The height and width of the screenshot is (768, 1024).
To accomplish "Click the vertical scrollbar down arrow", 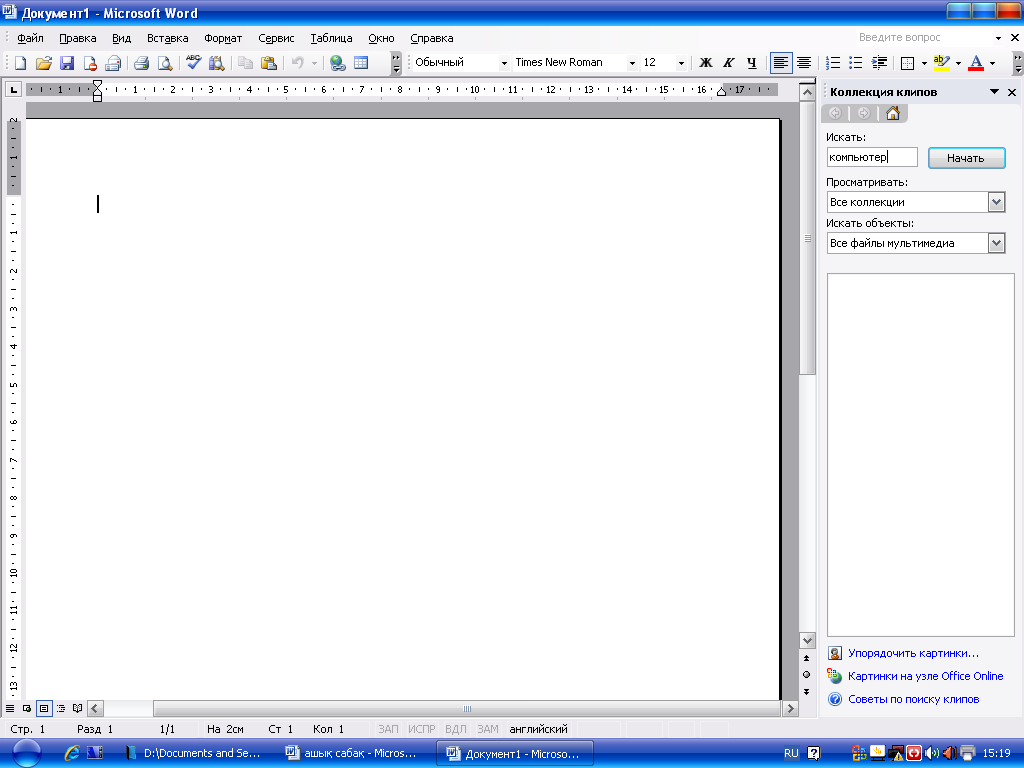I will [807, 641].
